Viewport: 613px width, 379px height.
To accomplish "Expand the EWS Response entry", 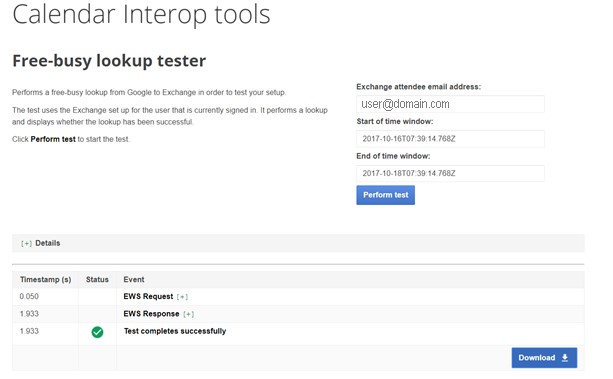I will tap(188, 314).
